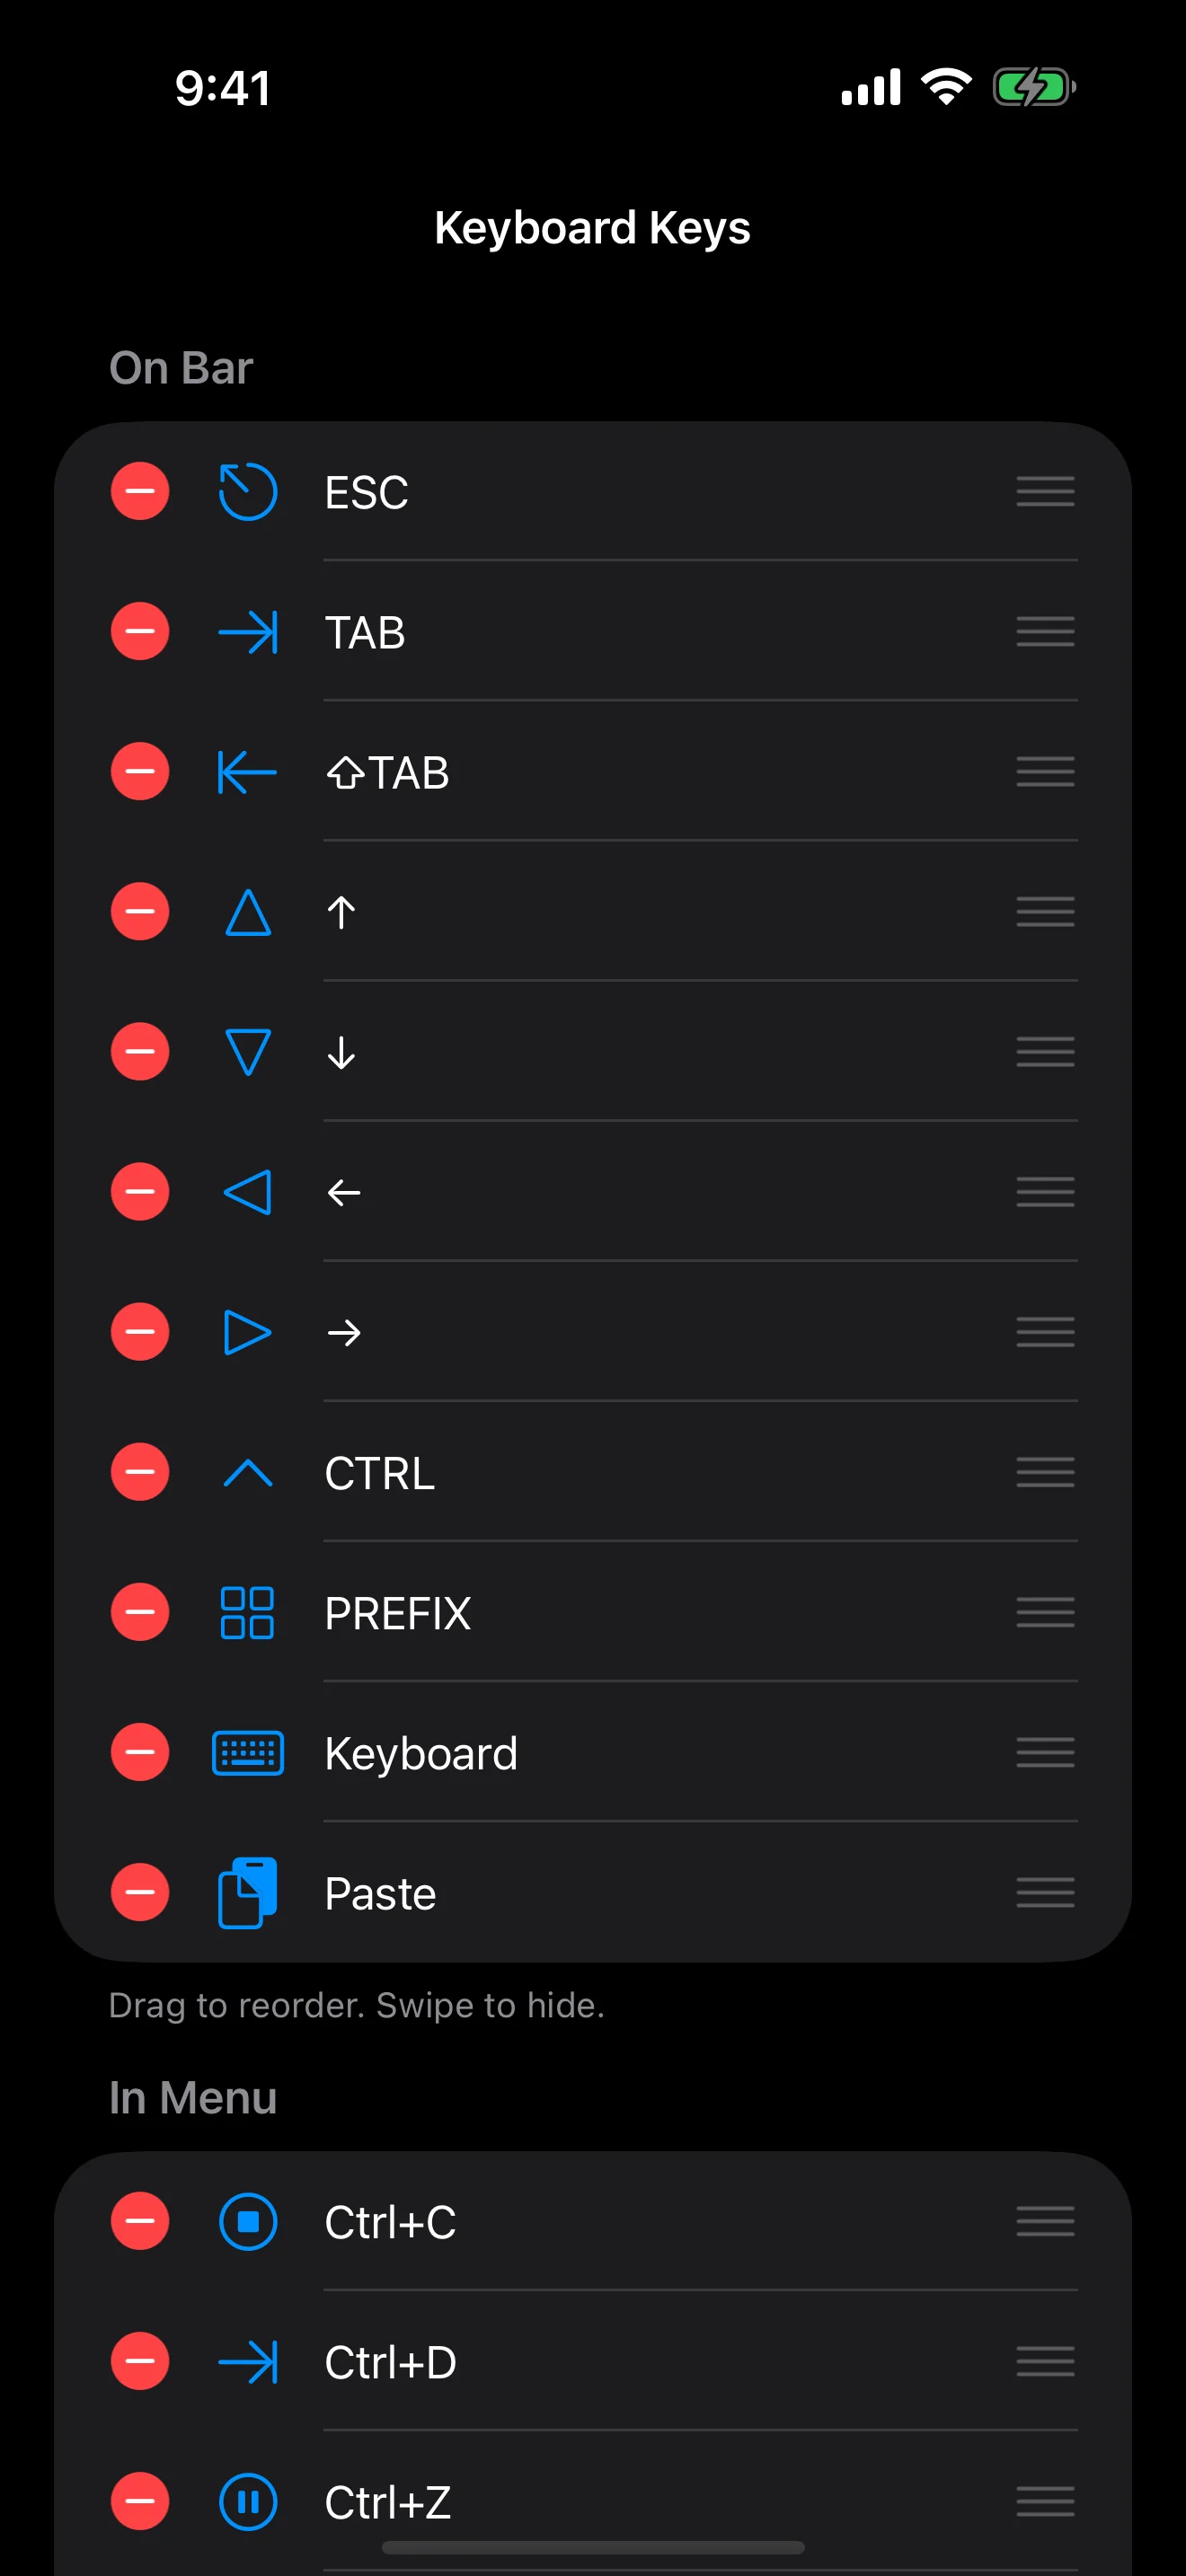Select the up arrow triangle icon
The width and height of the screenshot is (1186, 2576).
click(247, 912)
